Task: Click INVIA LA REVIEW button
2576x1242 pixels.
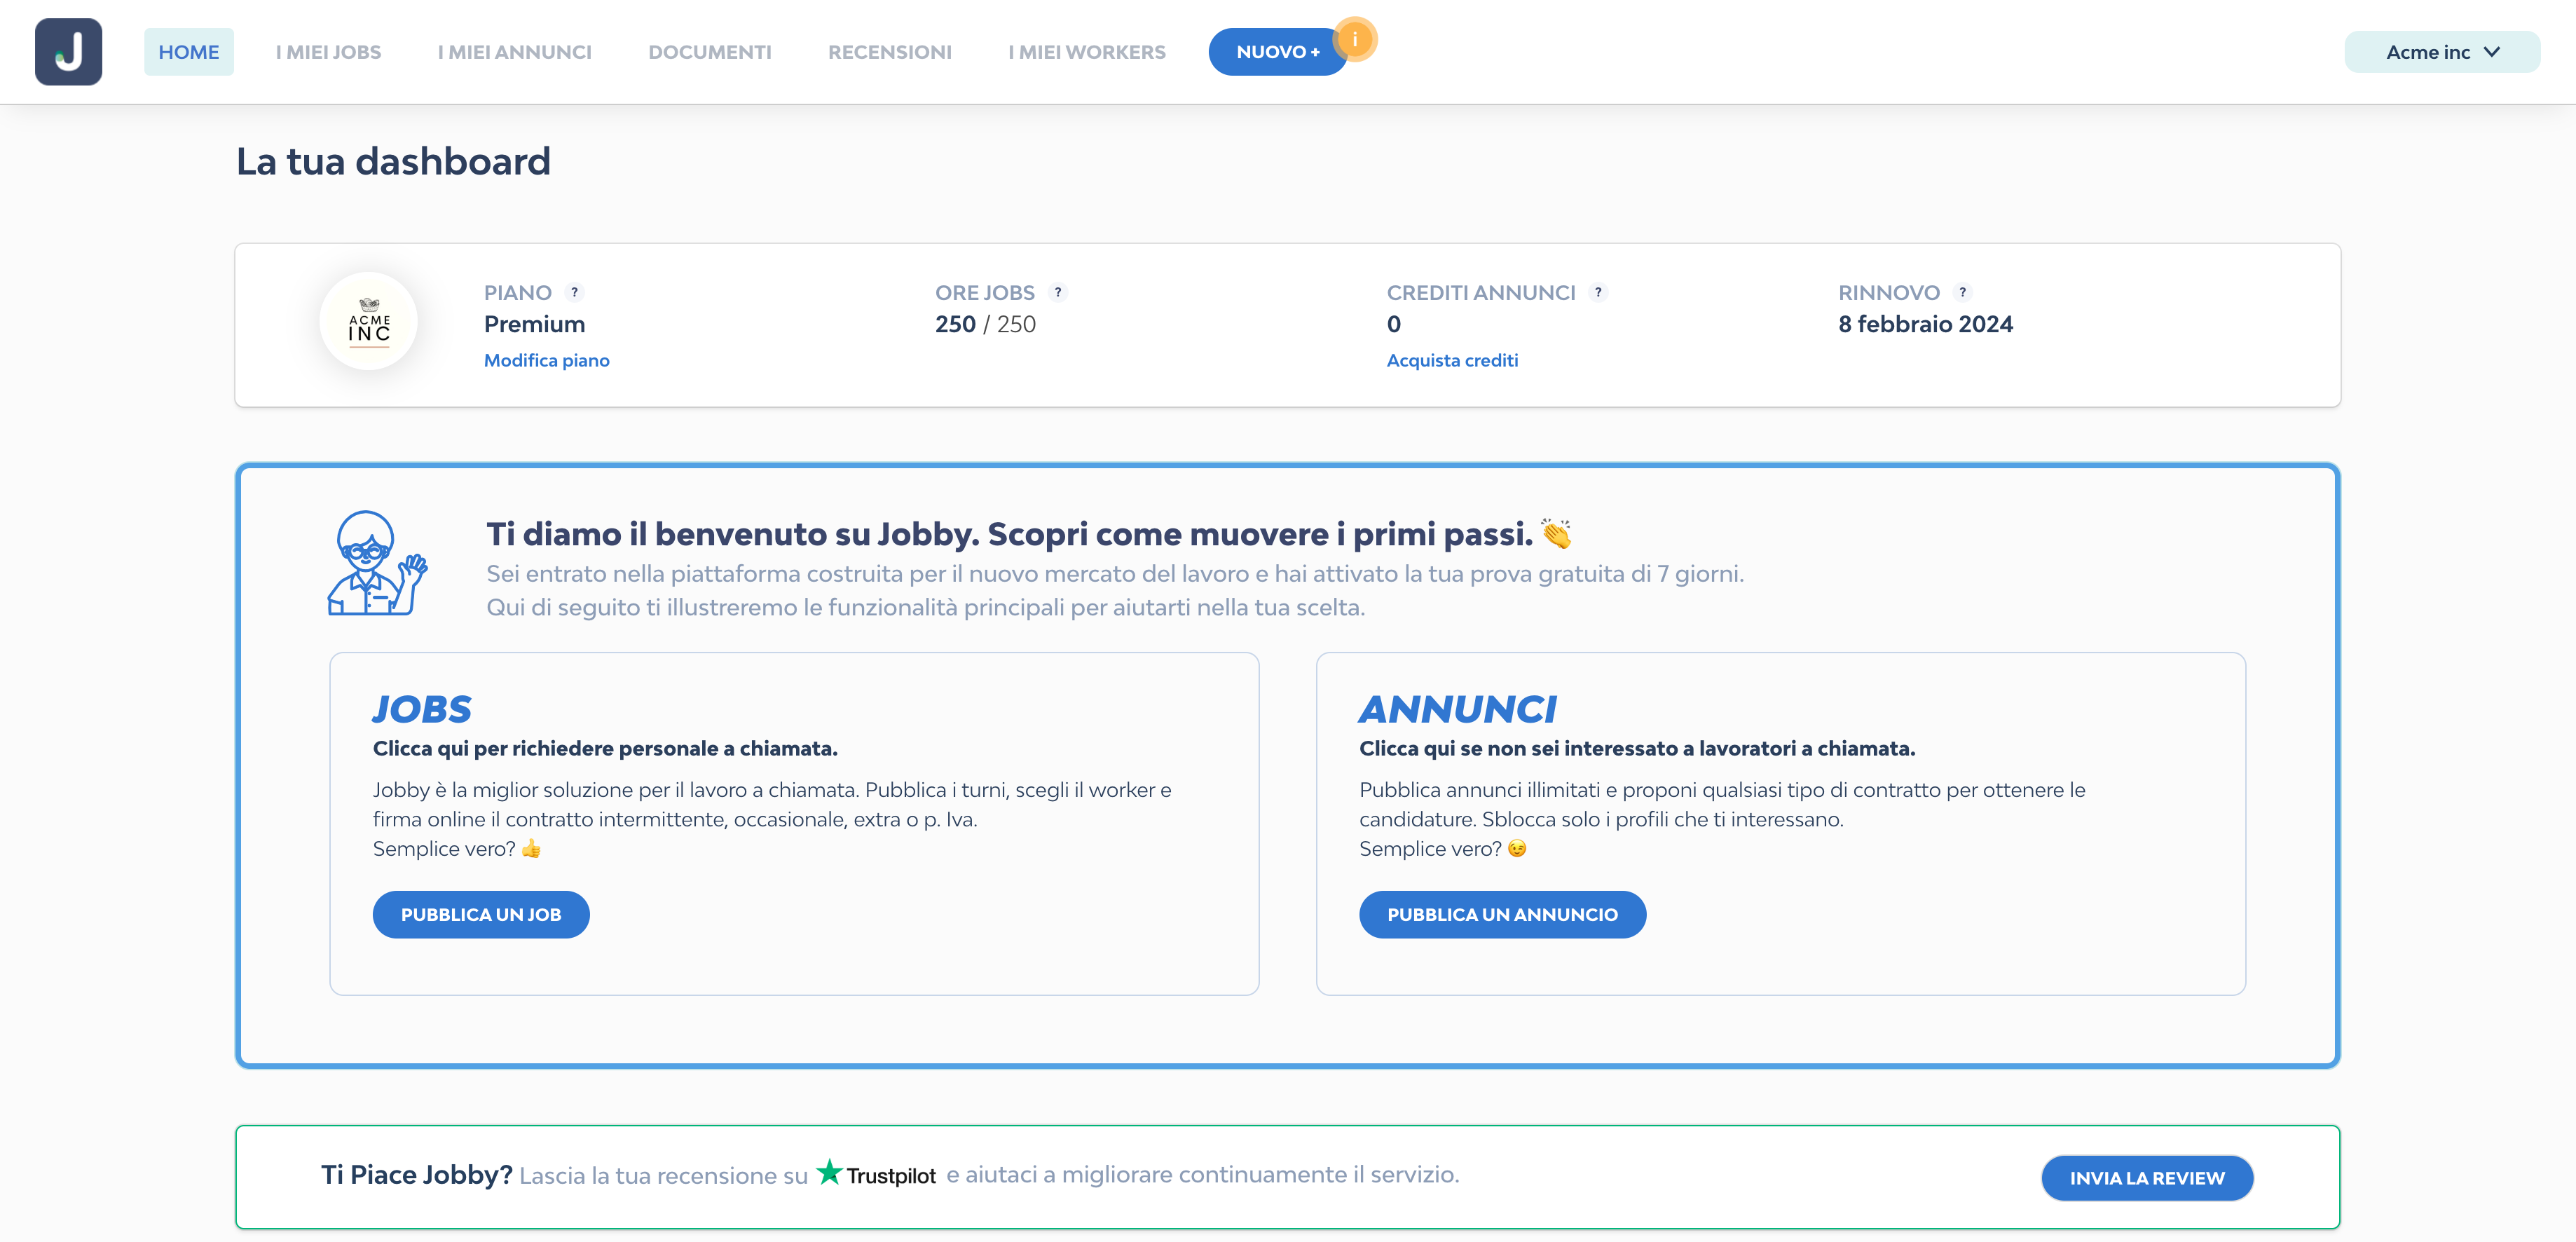Action: [x=2147, y=1178]
